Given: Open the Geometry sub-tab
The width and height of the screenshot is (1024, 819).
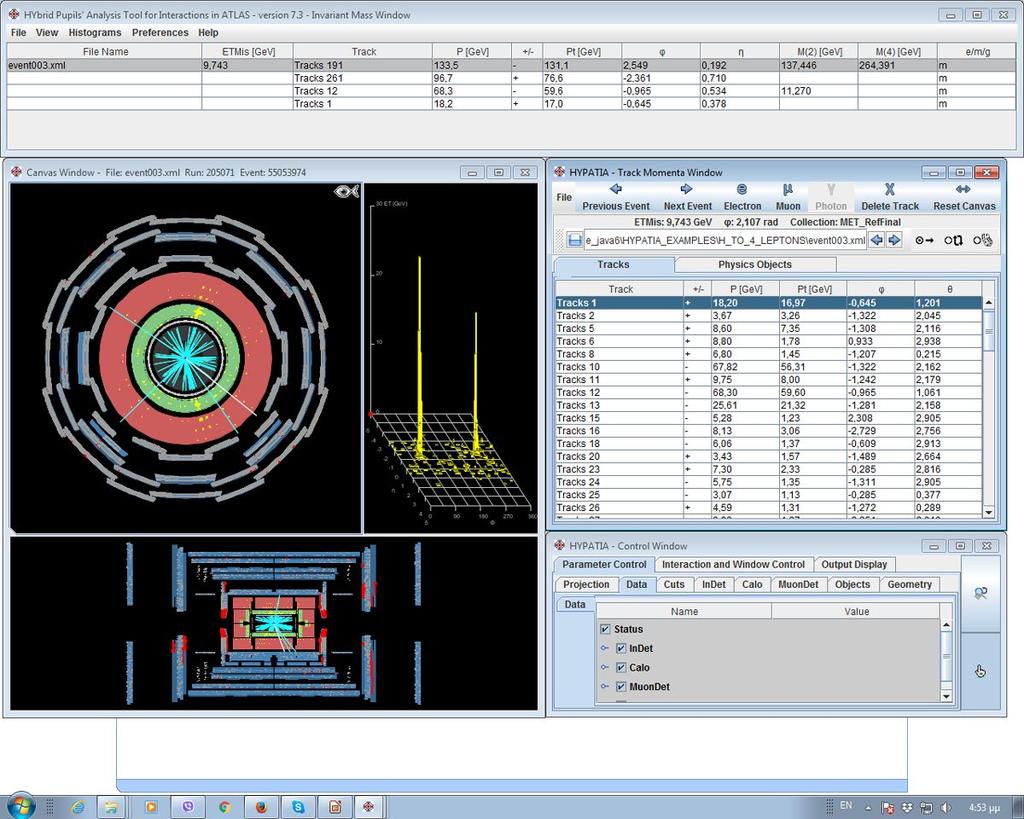Looking at the screenshot, I should (x=909, y=585).
